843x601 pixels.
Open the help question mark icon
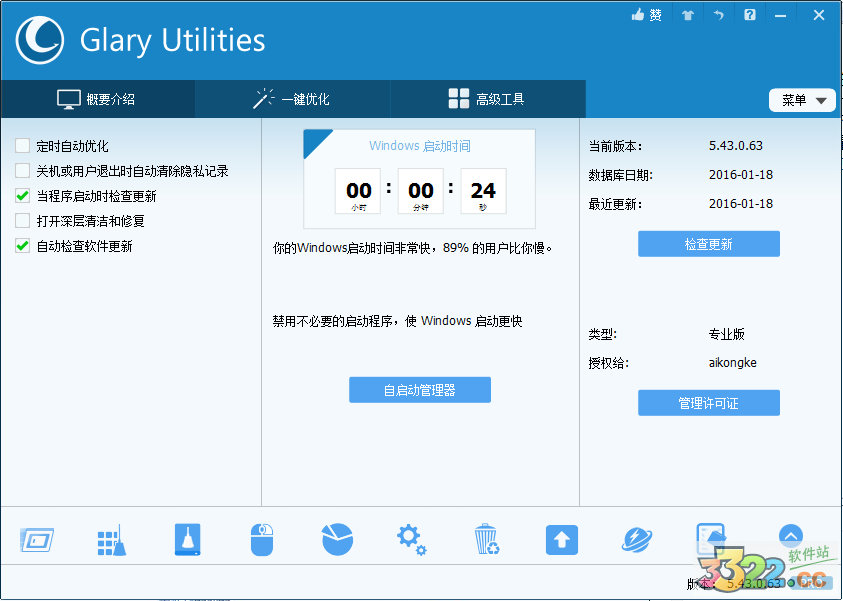(x=750, y=15)
